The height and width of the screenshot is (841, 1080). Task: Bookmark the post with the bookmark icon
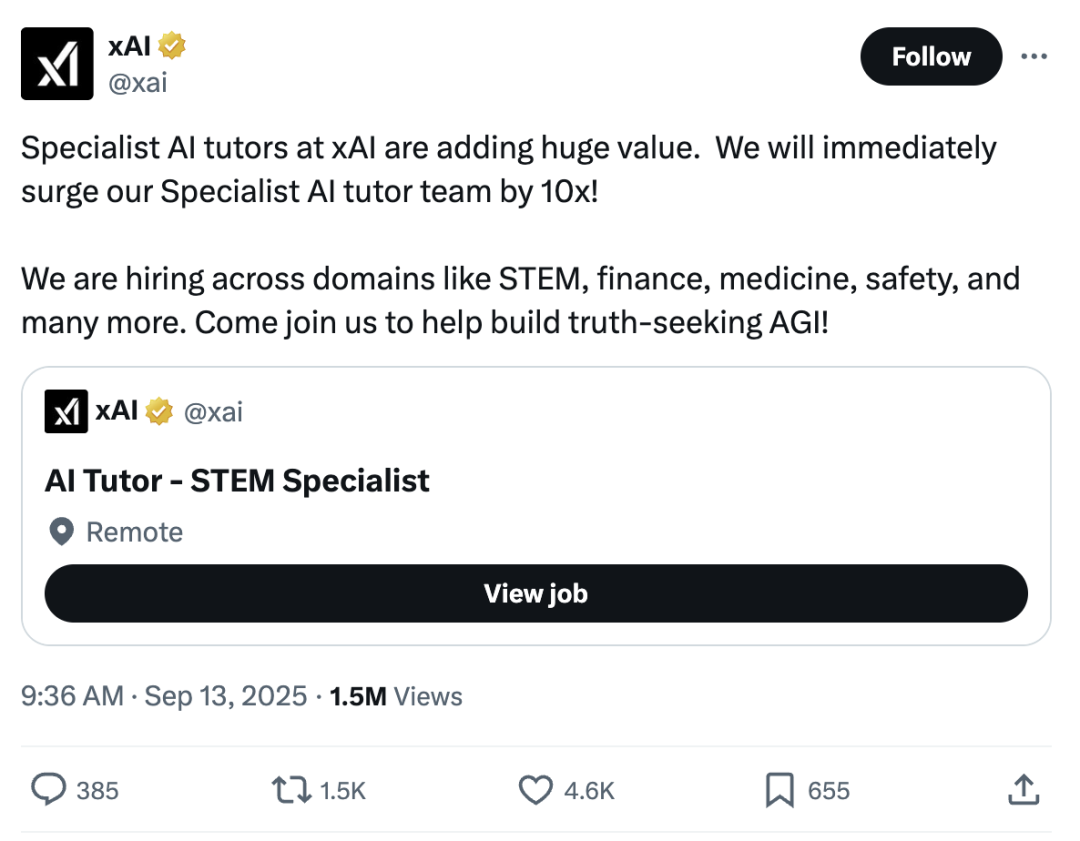pyautogui.click(x=779, y=790)
